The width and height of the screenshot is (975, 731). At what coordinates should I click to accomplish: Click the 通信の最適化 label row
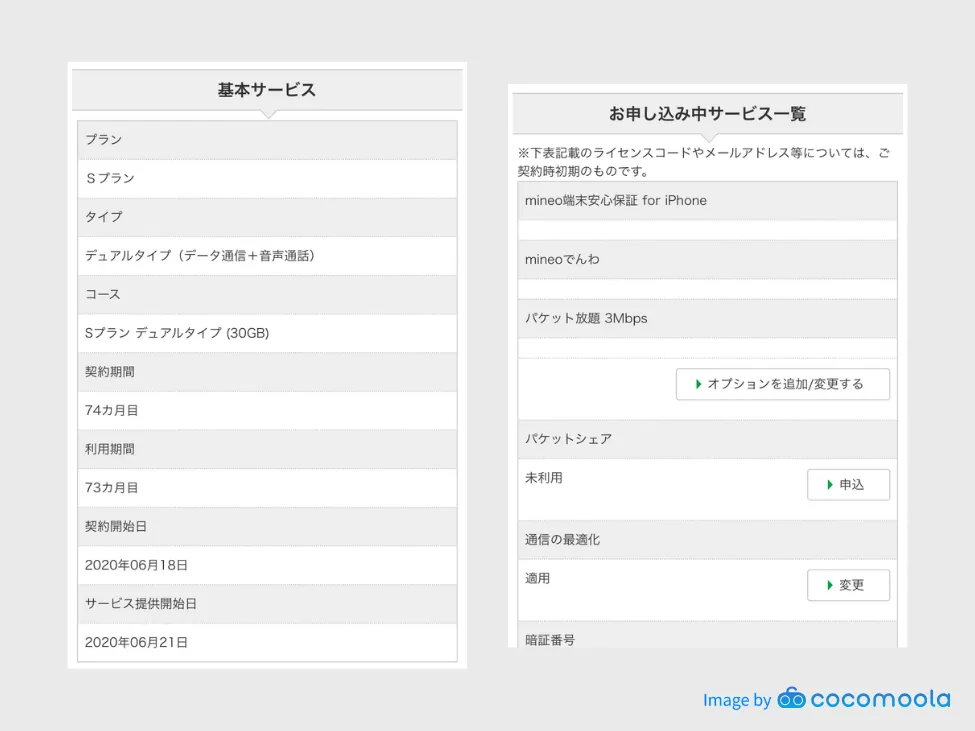(x=708, y=540)
